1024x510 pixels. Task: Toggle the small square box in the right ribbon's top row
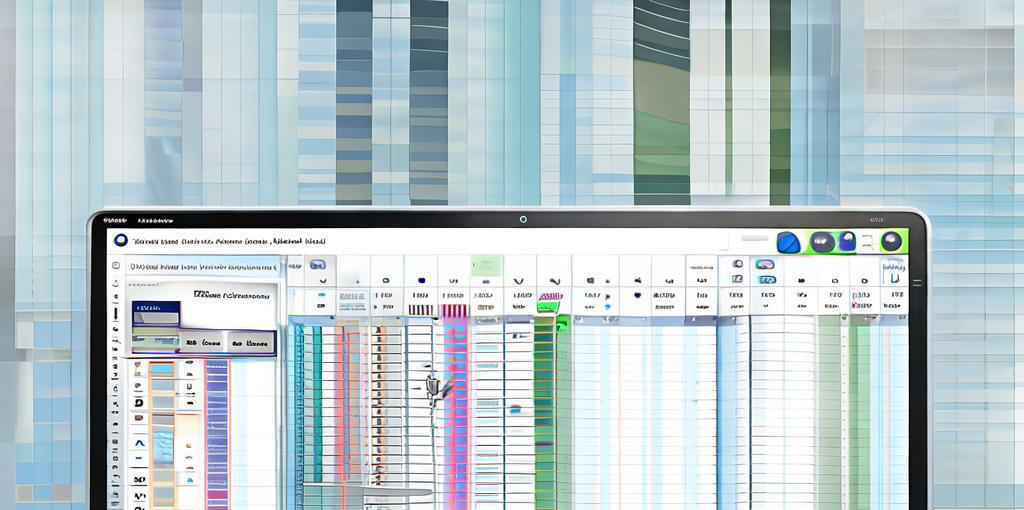click(x=737, y=265)
